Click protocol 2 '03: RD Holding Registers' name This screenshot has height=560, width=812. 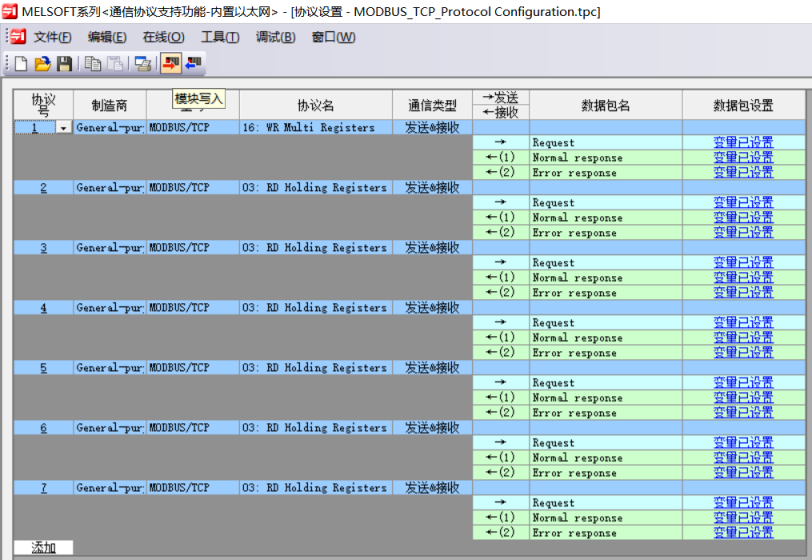click(x=314, y=188)
